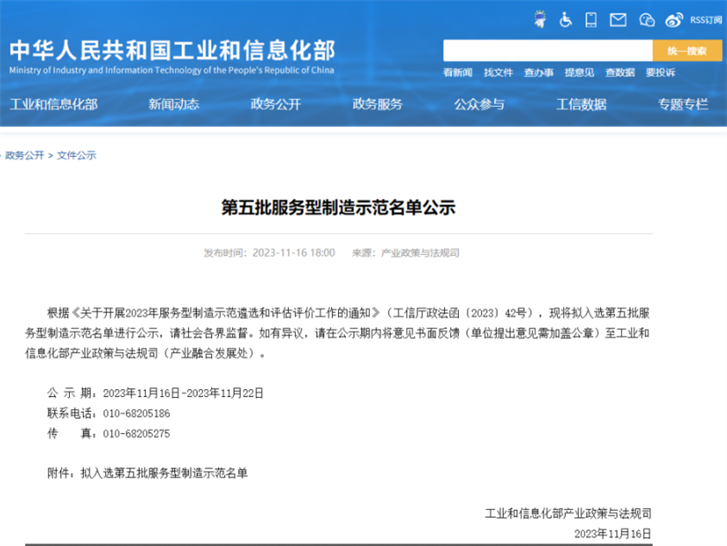
Task: Click the robot assistant icon in header
Action: pyautogui.click(x=540, y=20)
